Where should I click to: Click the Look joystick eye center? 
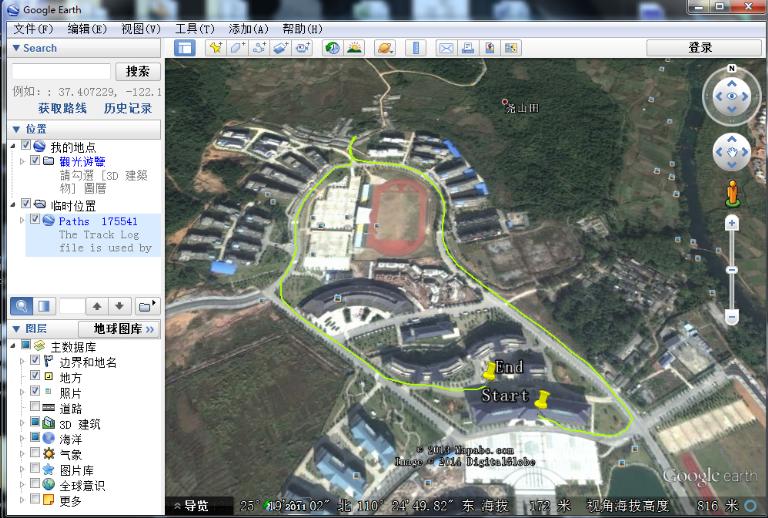[732, 96]
